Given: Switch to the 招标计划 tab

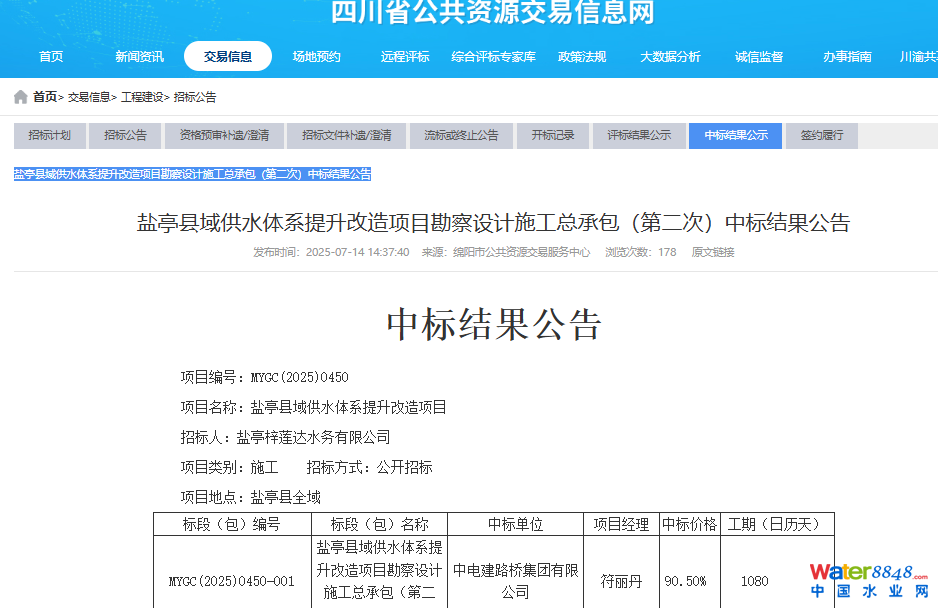Looking at the screenshot, I should (49, 136).
